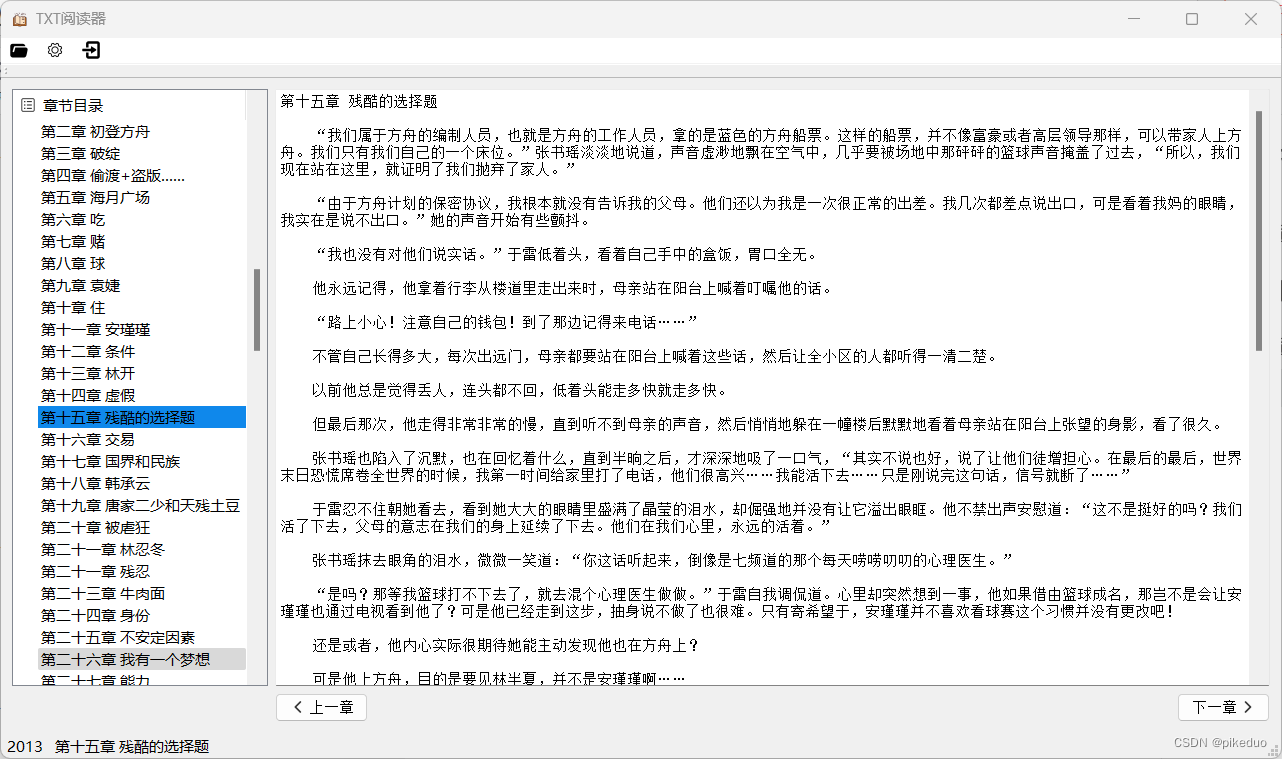Go to the next chapter with 下一章

(1223, 707)
